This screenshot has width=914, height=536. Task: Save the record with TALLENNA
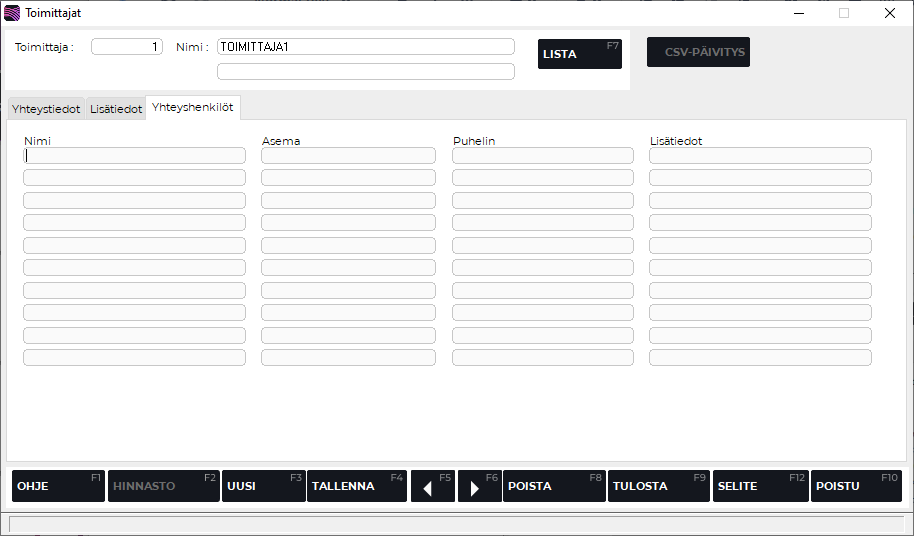(x=356, y=486)
